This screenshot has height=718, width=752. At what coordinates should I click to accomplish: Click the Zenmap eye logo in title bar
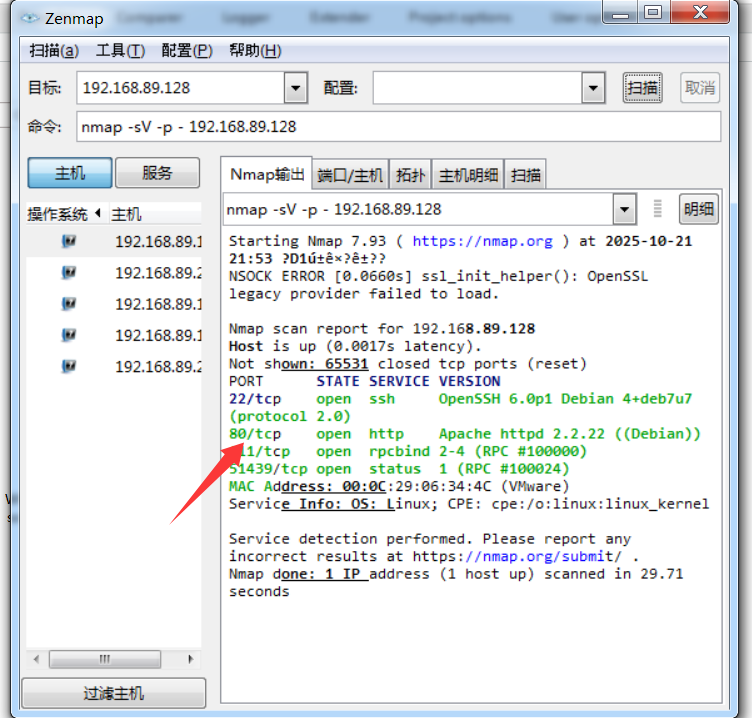(30, 18)
